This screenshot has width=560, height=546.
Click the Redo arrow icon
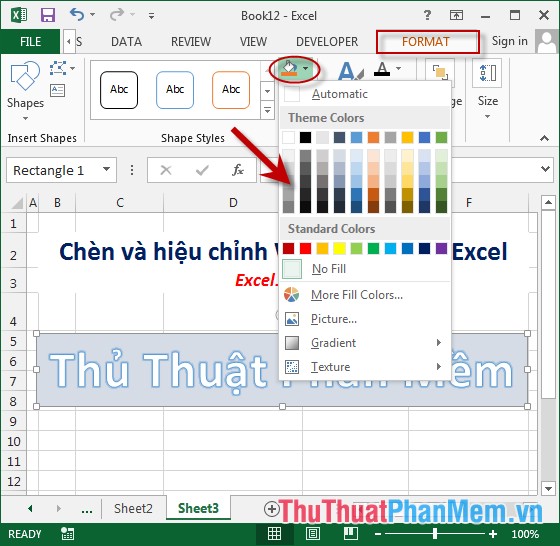coord(117,15)
